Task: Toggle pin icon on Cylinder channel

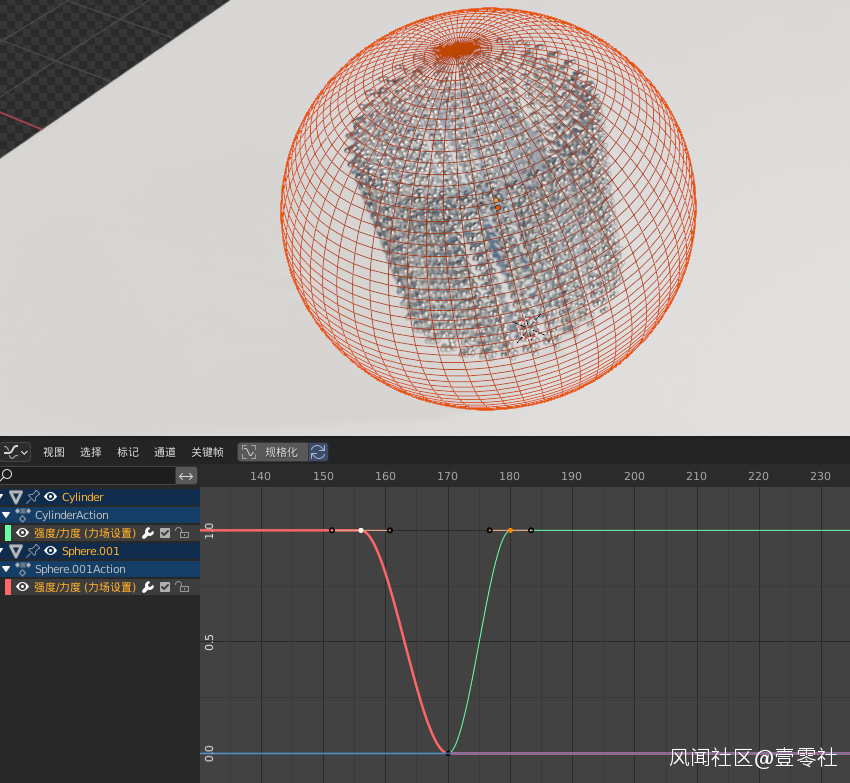Action: click(x=33, y=497)
